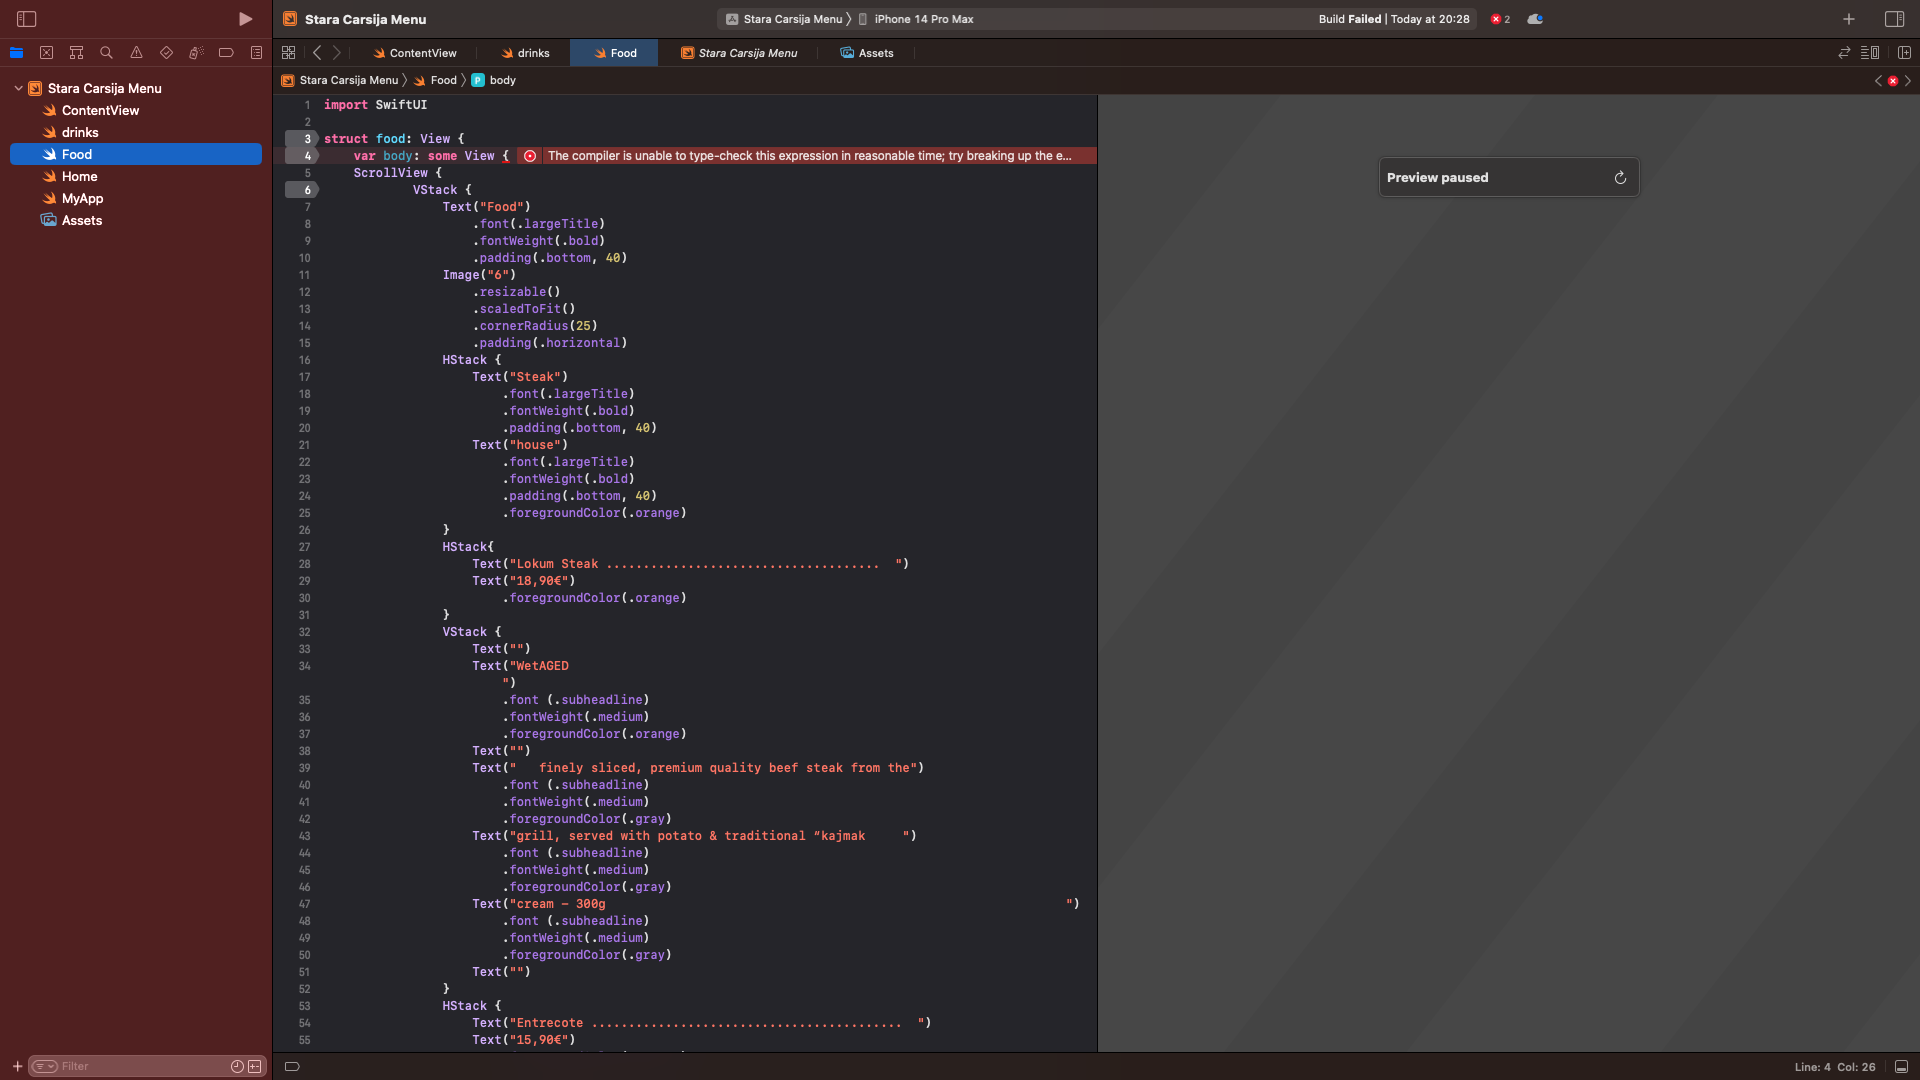Image resolution: width=1920 pixels, height=1080 pixels.
Task: Open the body symbol in jump bar
Action: coord(502,80)
